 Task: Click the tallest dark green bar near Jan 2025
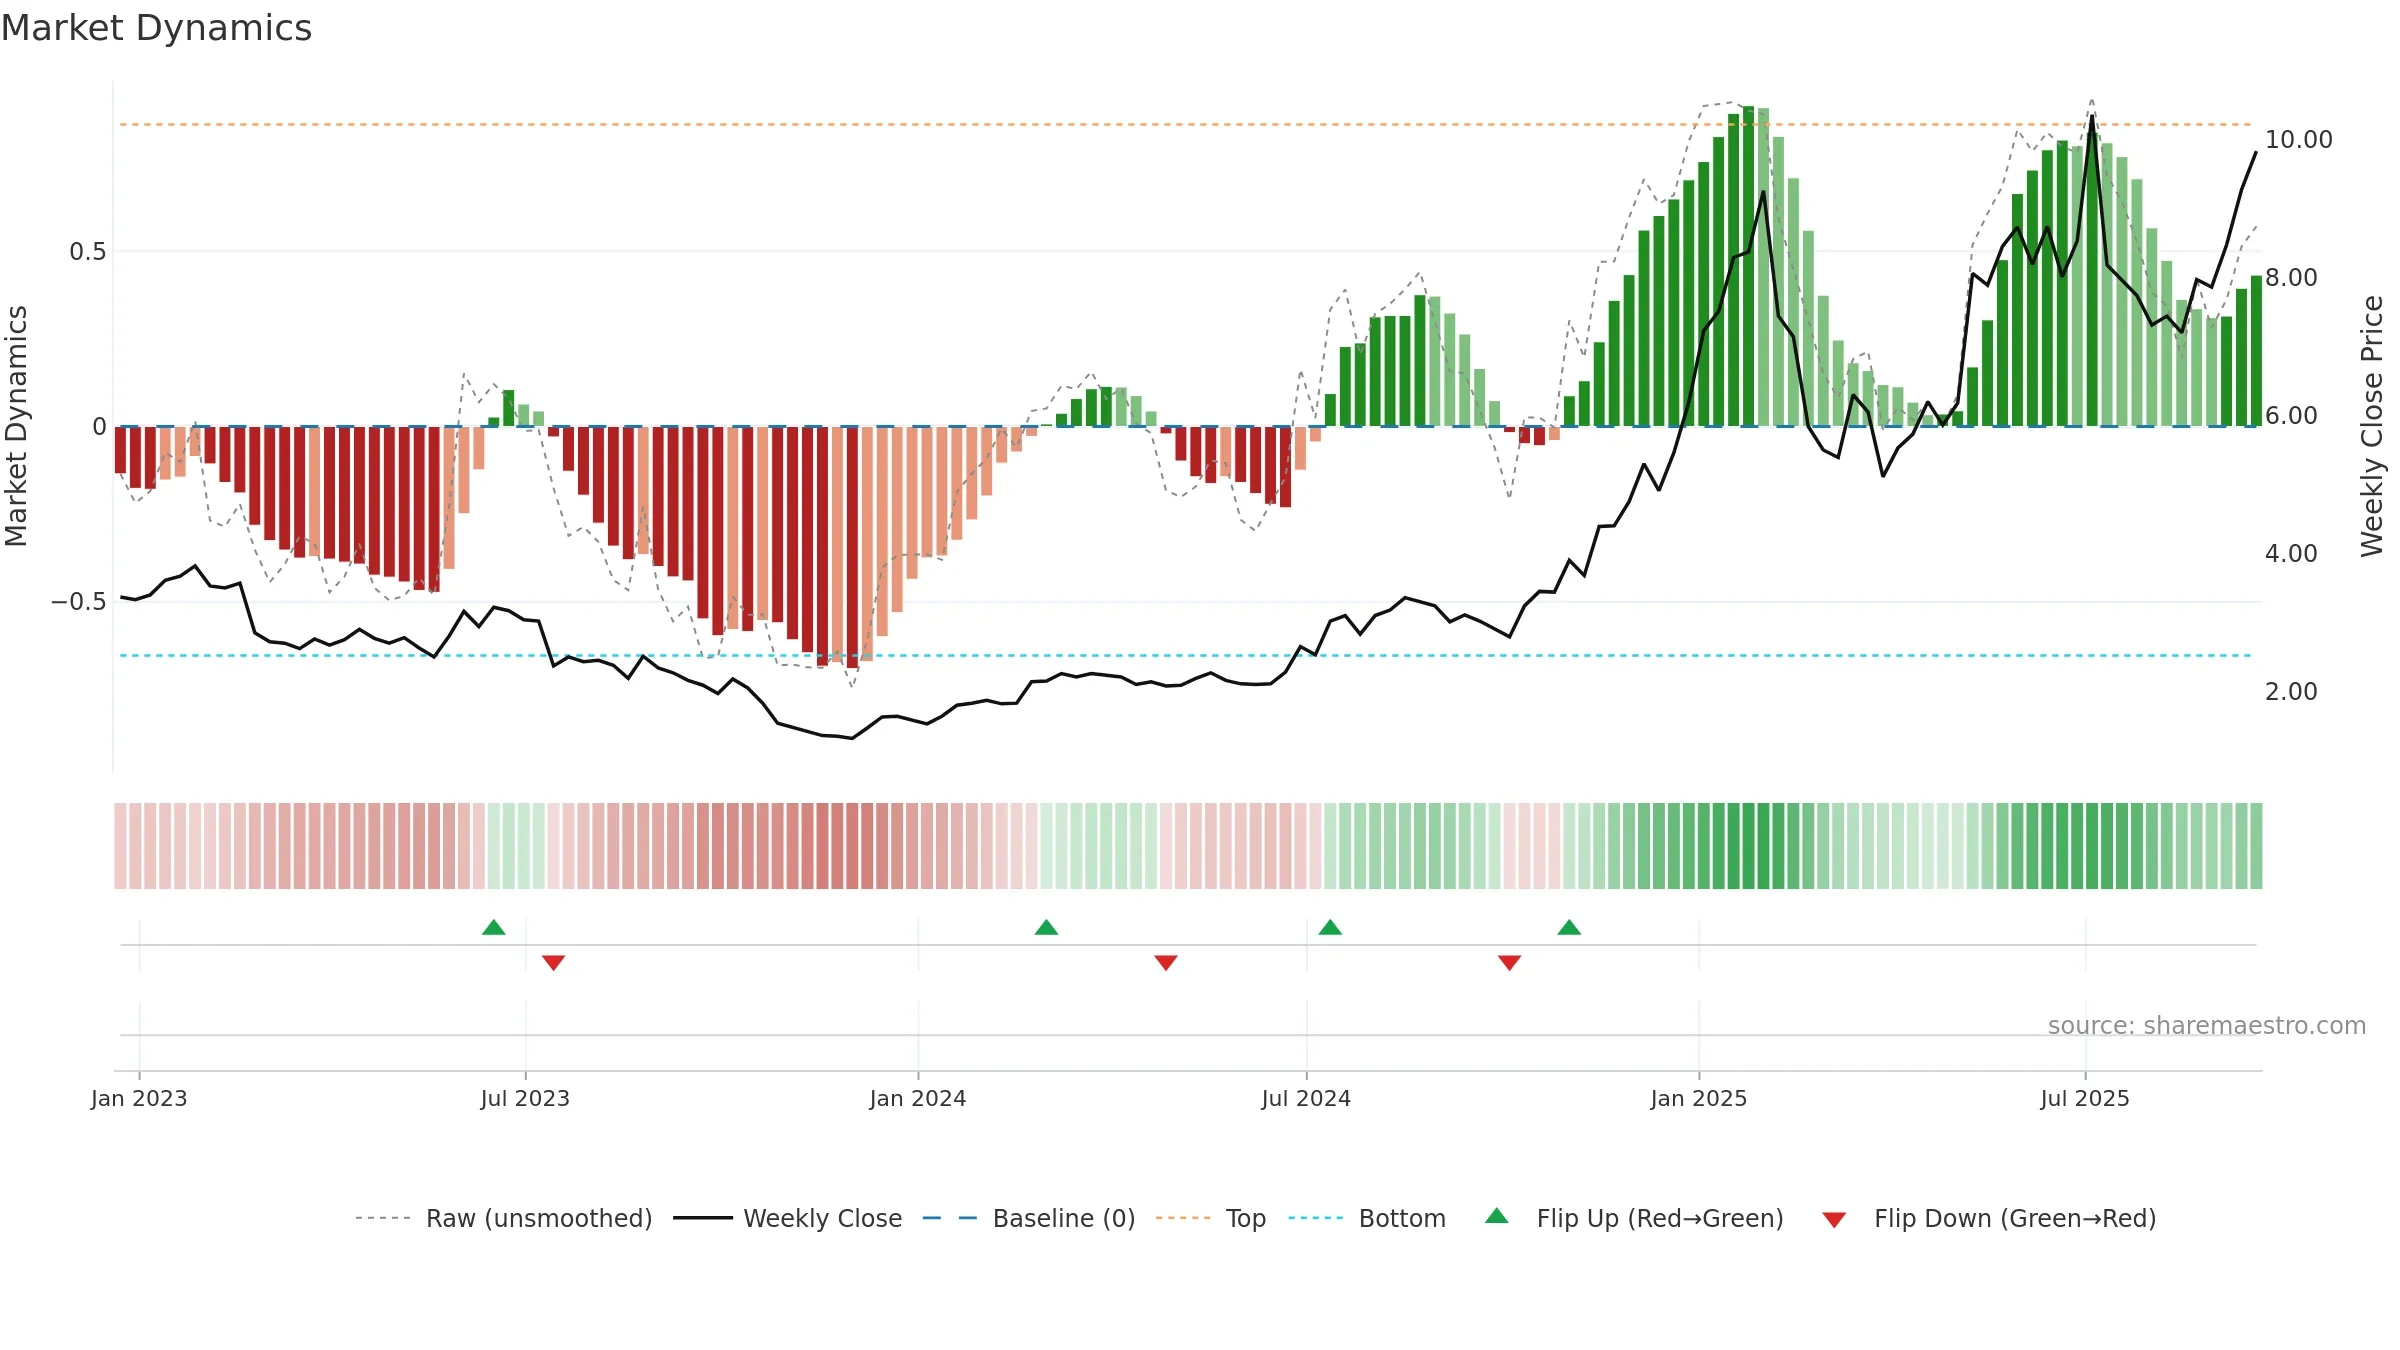coord(1748,266)
